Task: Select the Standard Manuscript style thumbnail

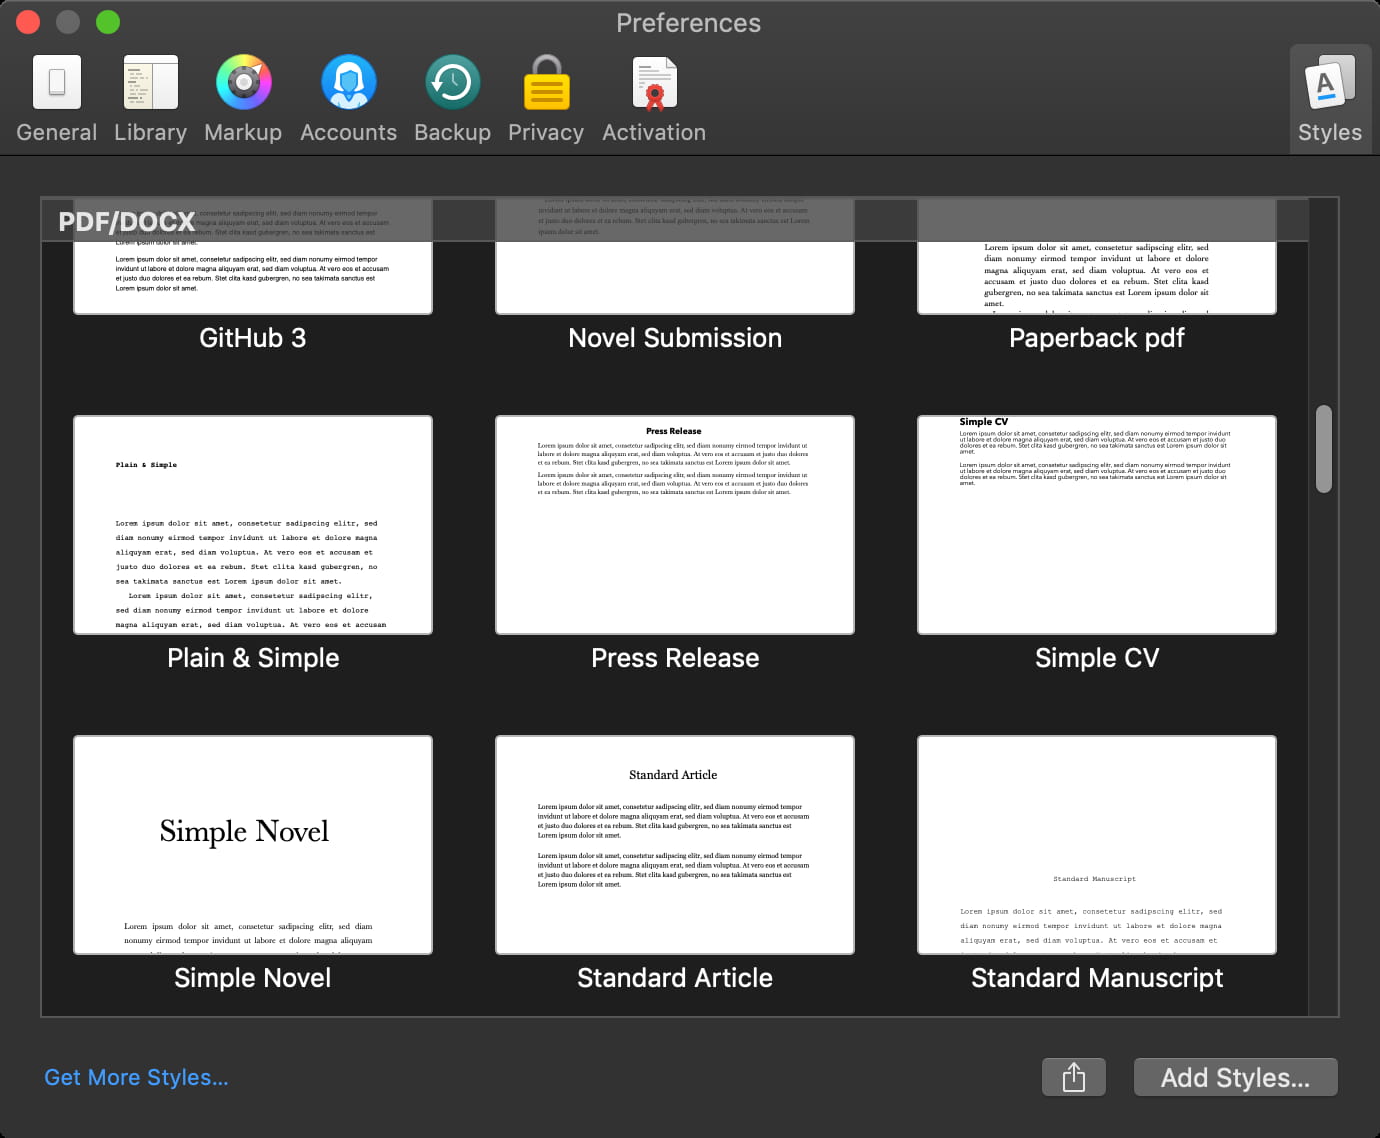Action: pyautogui.click(x=1097, y=845)
